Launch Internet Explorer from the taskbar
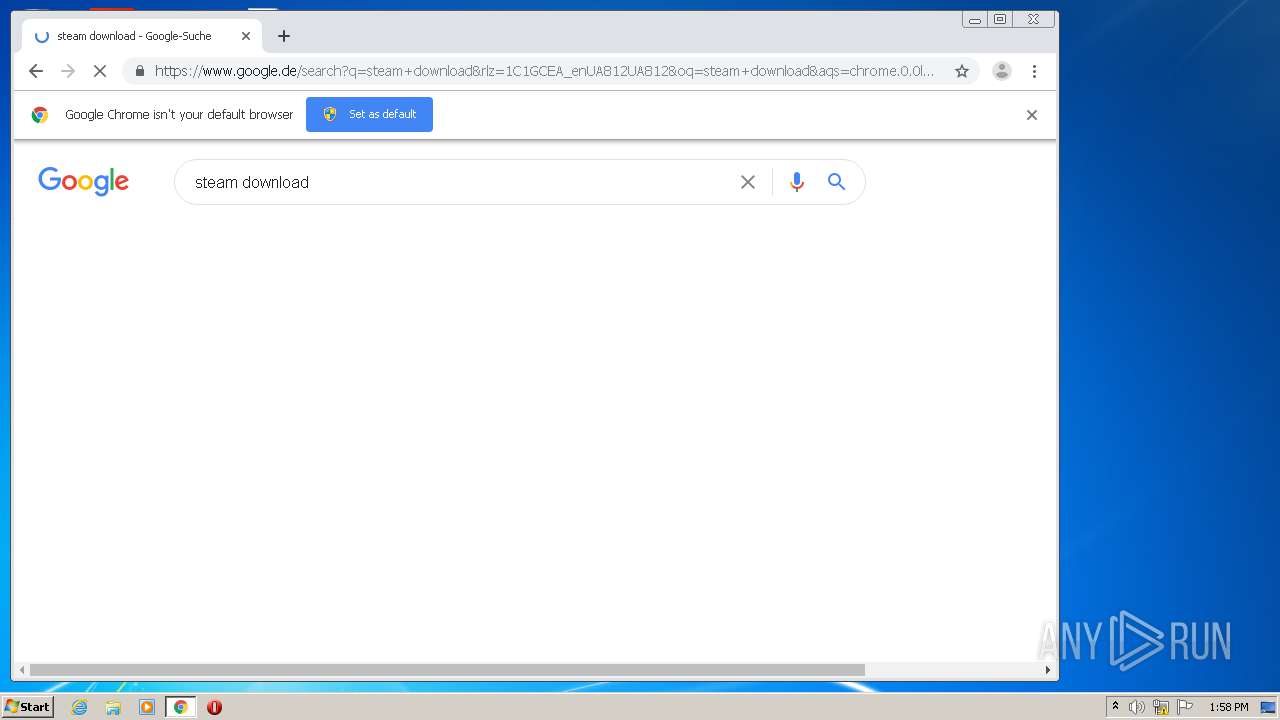 [x=79, y=707]
